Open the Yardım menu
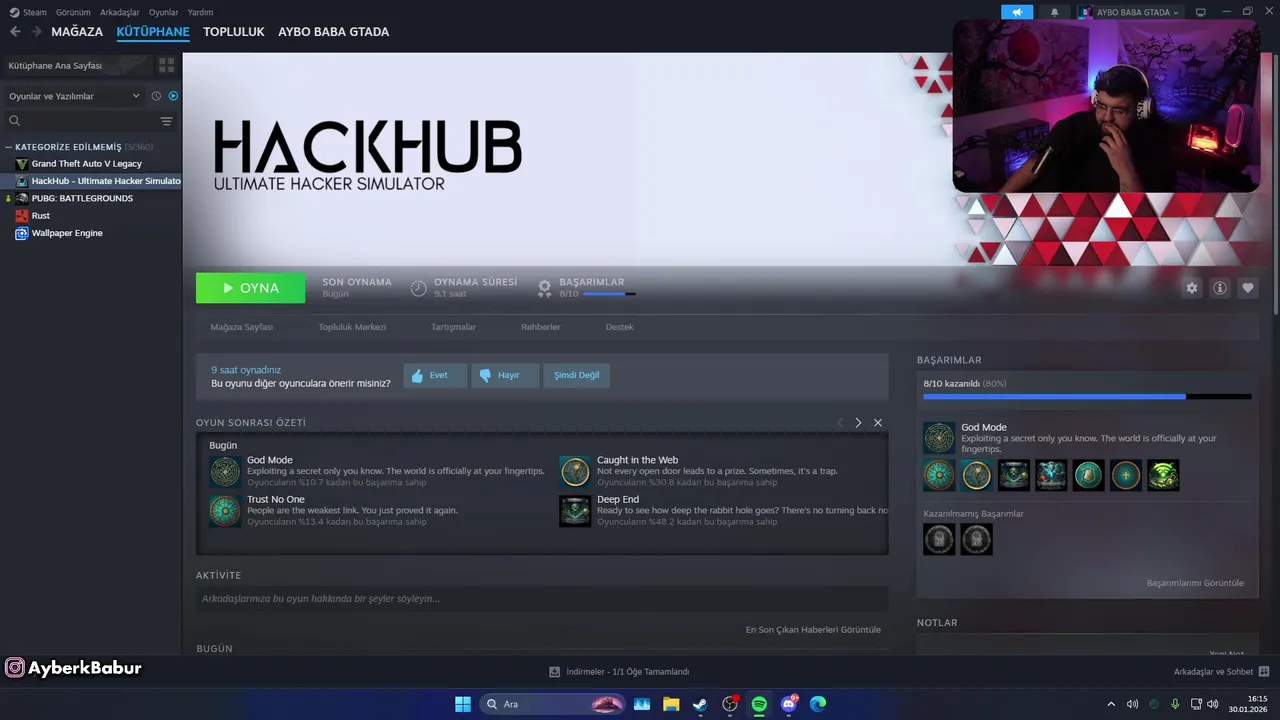Viewport: 1280px width, 720px height. coord(201,12)
